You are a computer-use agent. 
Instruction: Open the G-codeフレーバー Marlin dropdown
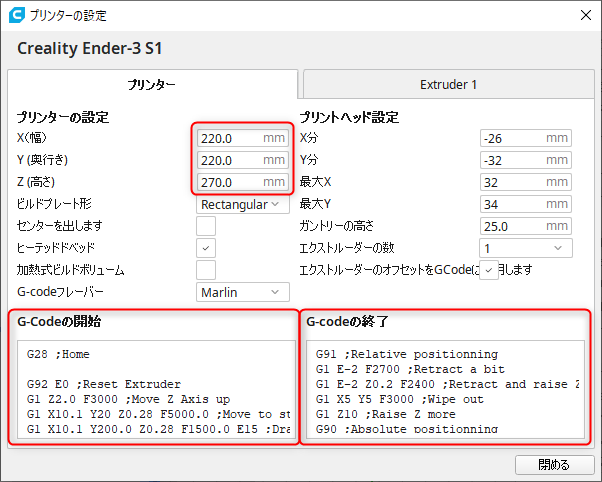(243, 292)
